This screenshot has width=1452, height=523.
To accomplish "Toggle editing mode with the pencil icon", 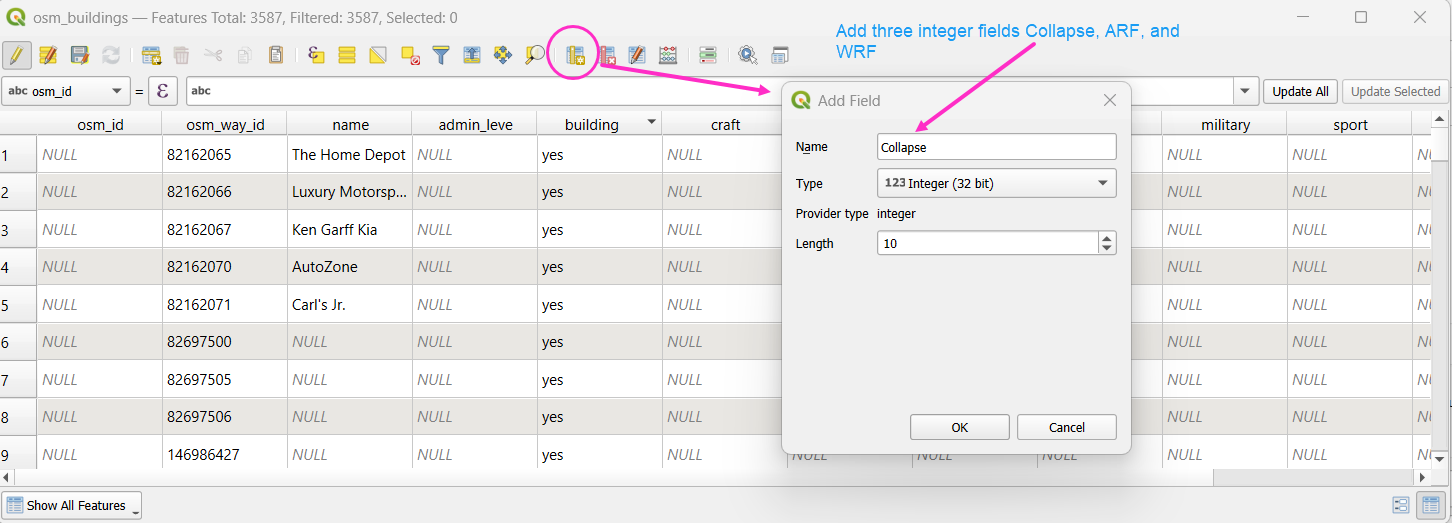I will click(x=17, y=55).
